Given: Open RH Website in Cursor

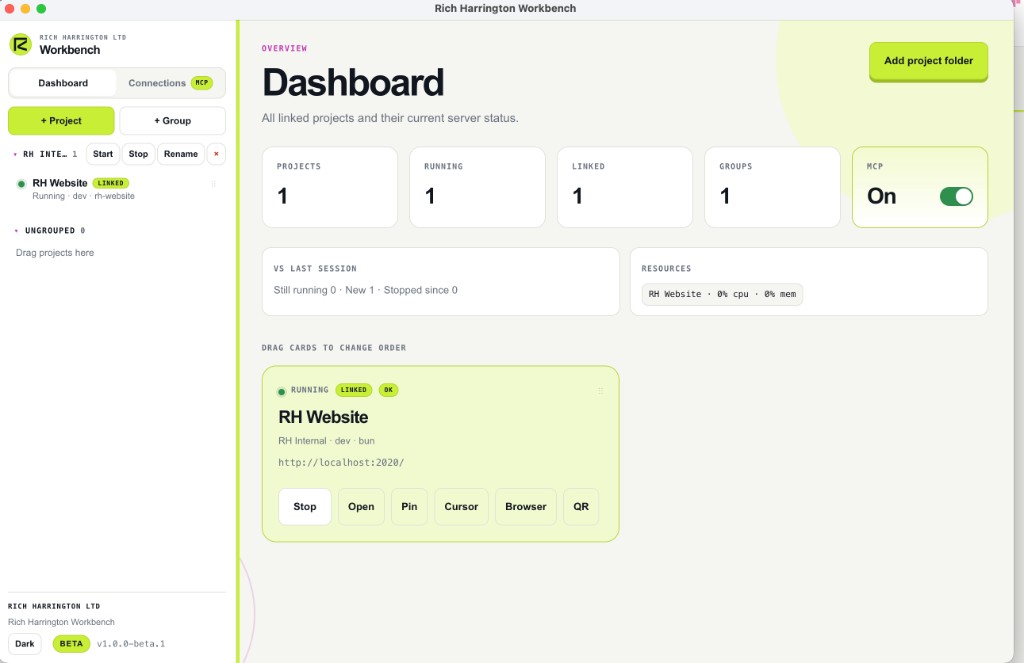Looking at the screenshot, I should [461, 506].
